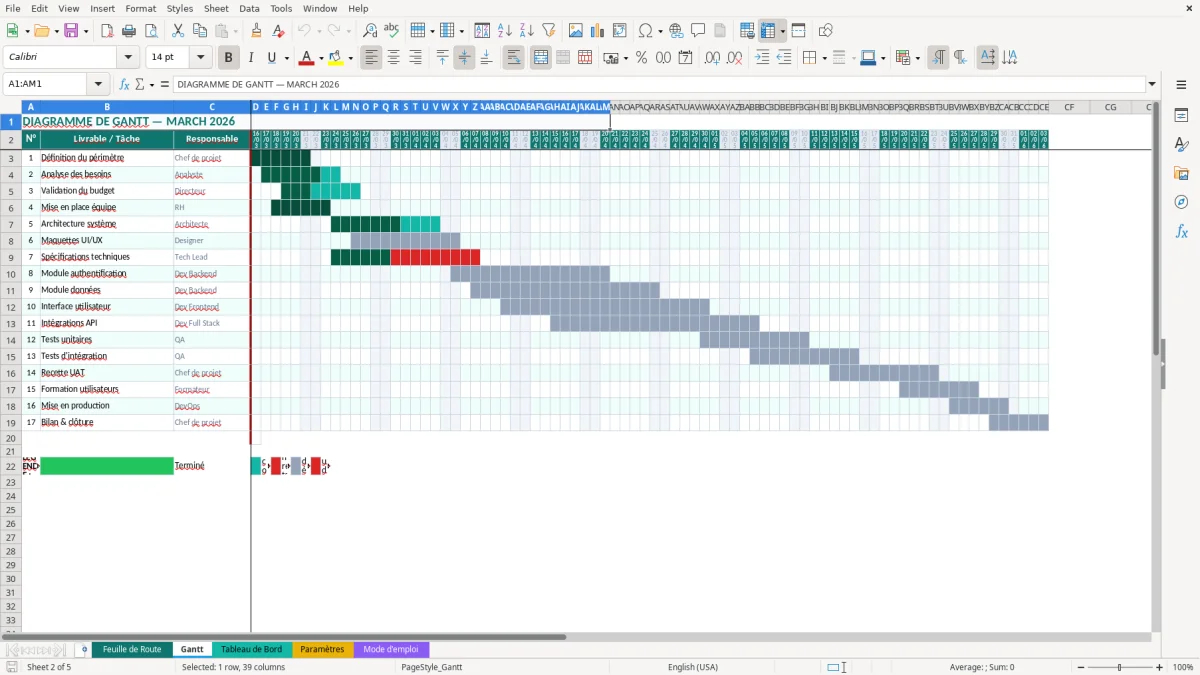Screen dimensions: 1200x675
Task: Toggle Underline formatting
Action: coord(271,58)
